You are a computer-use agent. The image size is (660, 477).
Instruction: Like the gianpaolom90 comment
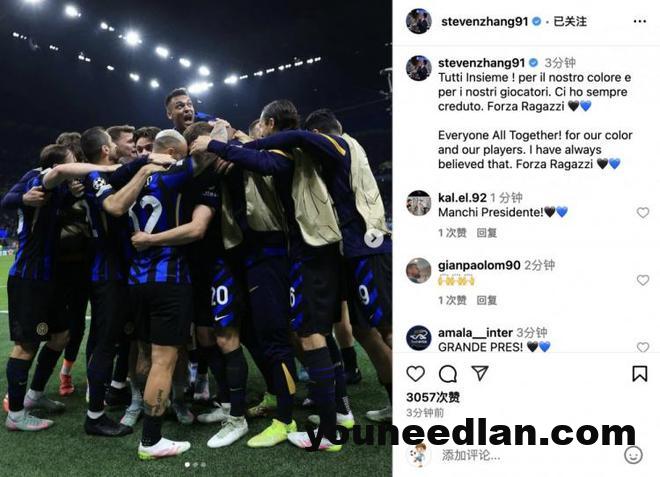643,280
